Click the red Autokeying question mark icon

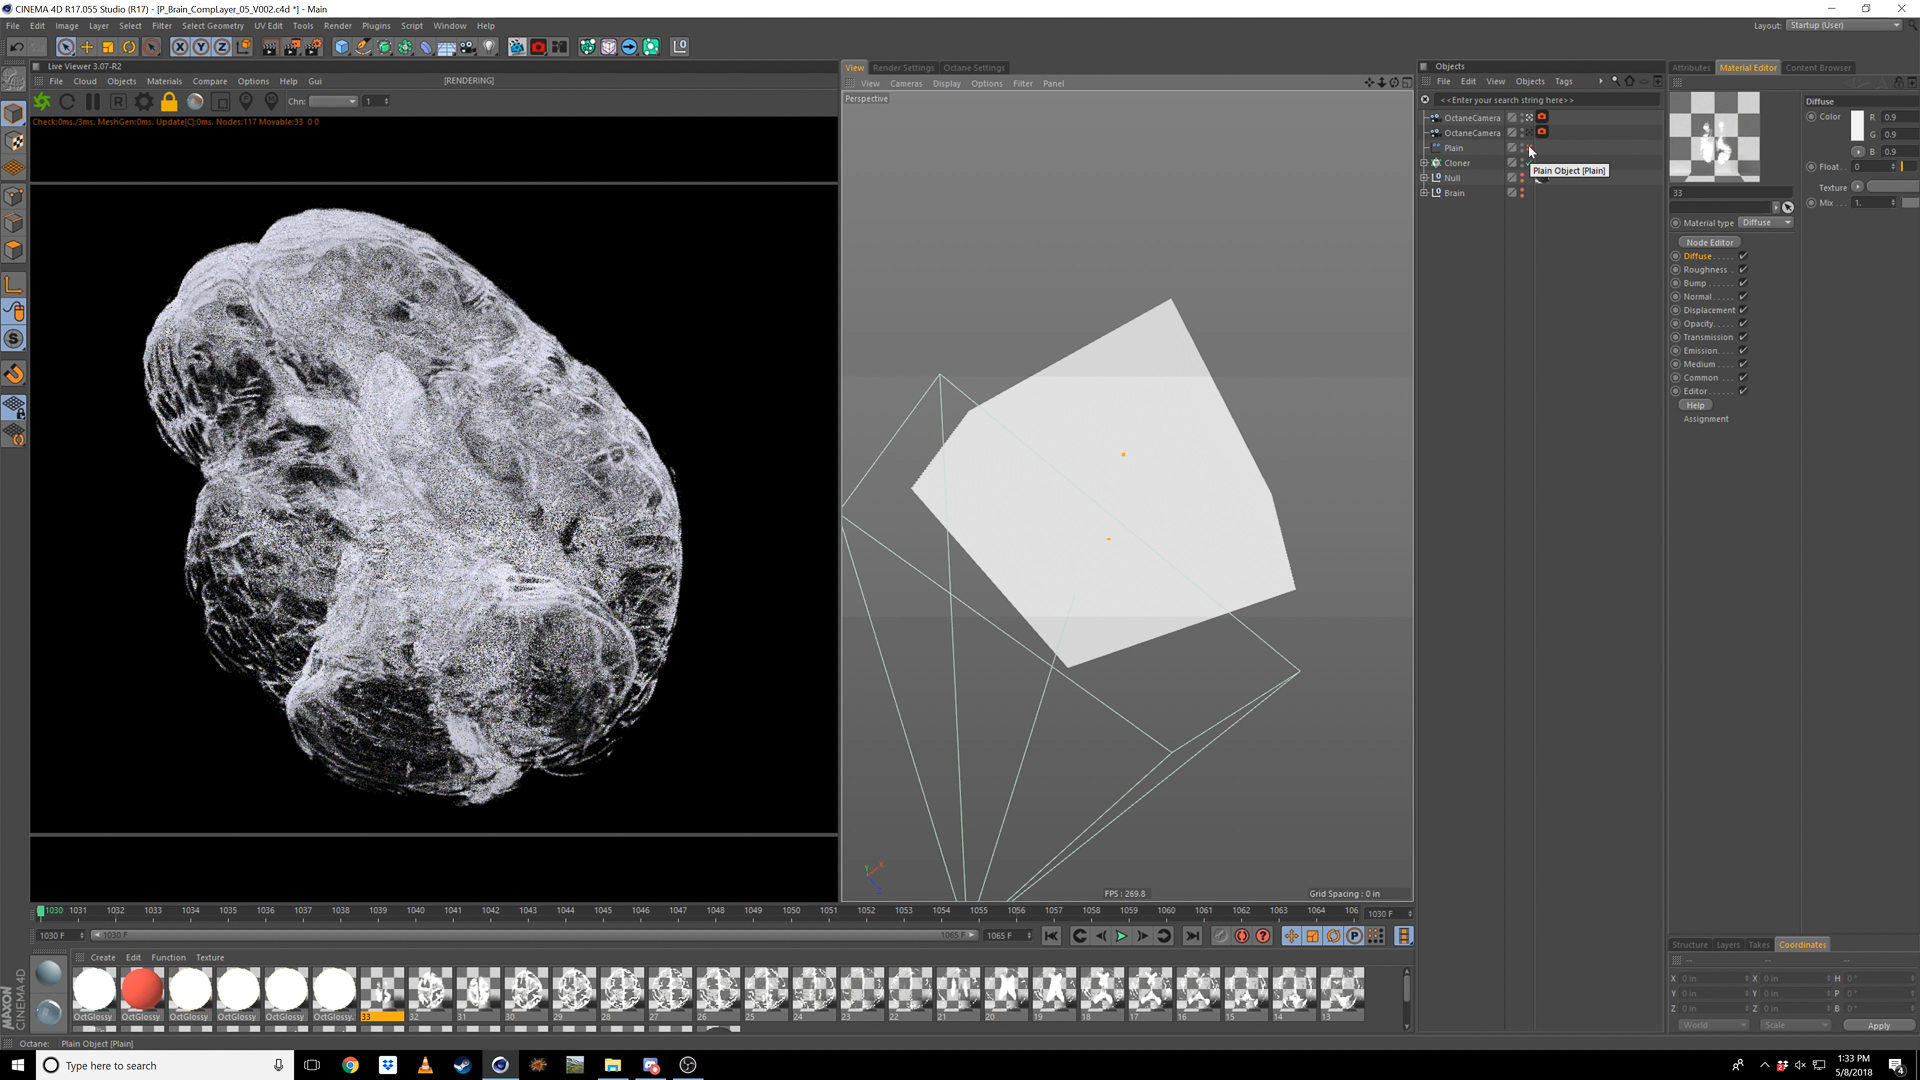coord(1263,937)
